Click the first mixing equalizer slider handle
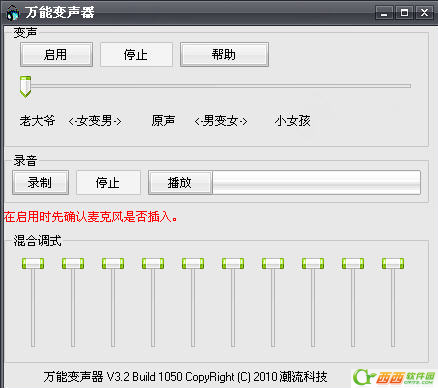 tap(33, 263)
